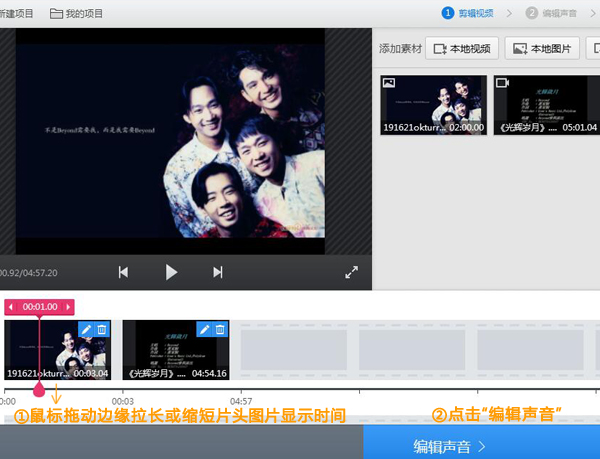Click the video type icon on 《光辉岁月》 material

click(x=502, y=83)
